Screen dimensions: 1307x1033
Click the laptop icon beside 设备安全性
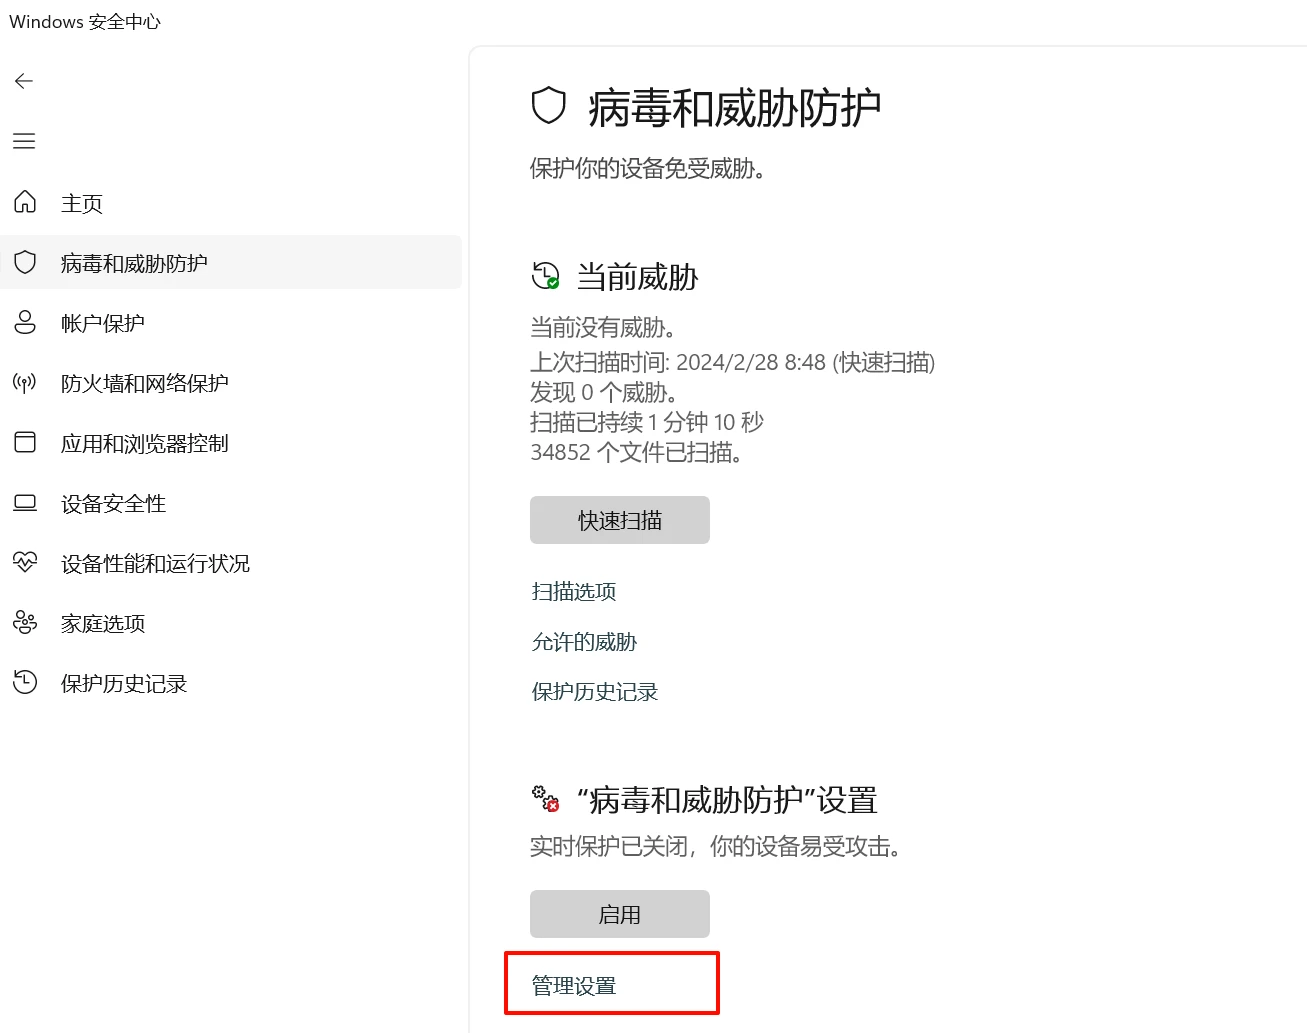point(25,503)
